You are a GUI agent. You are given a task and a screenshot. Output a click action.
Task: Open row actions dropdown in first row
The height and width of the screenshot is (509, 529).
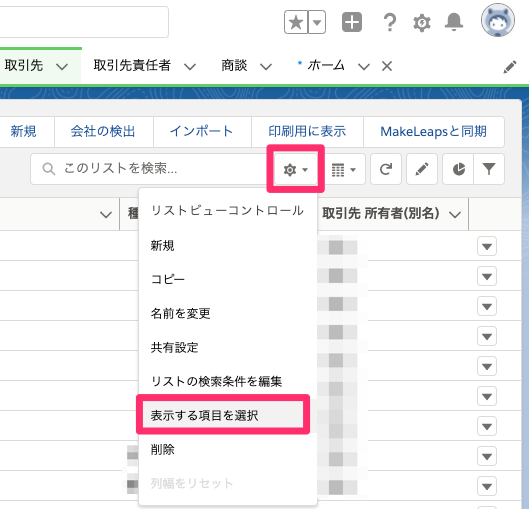[x=486, y=247]
